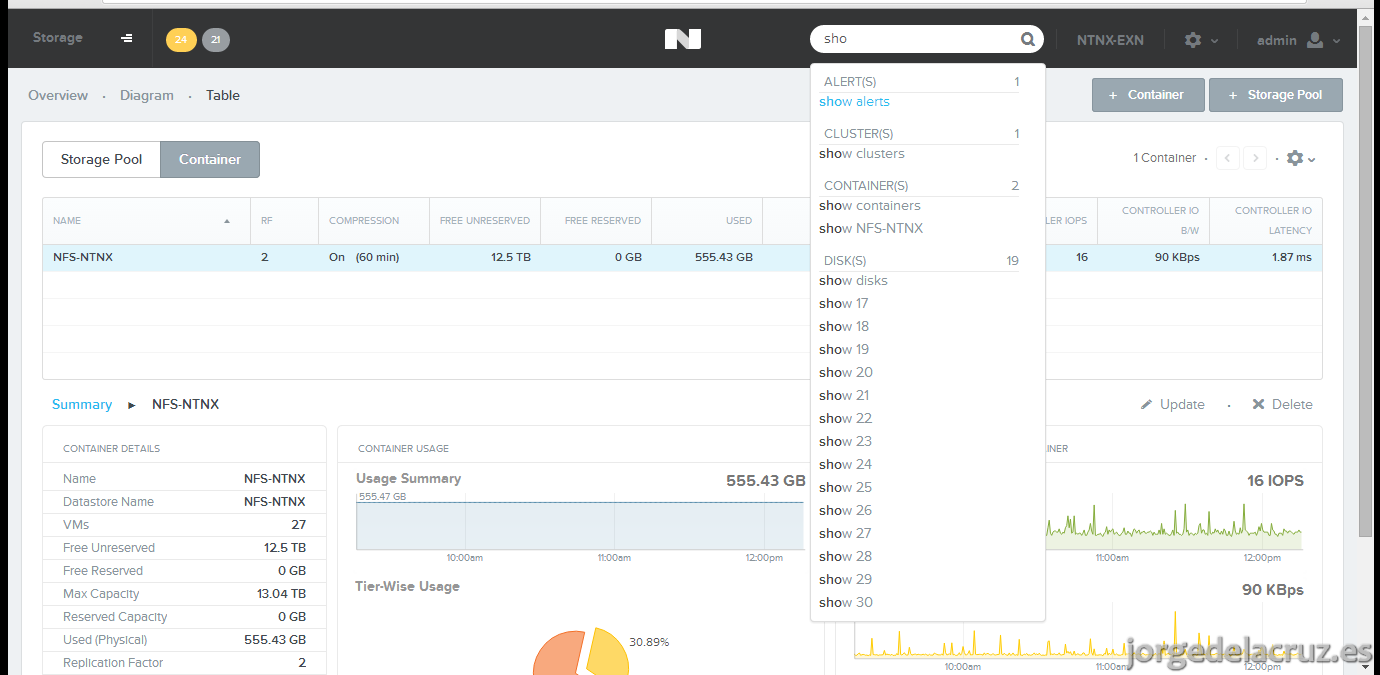Go to previous page of containers
This screenshot has height=675, width=1380.
click(1228, 158)
